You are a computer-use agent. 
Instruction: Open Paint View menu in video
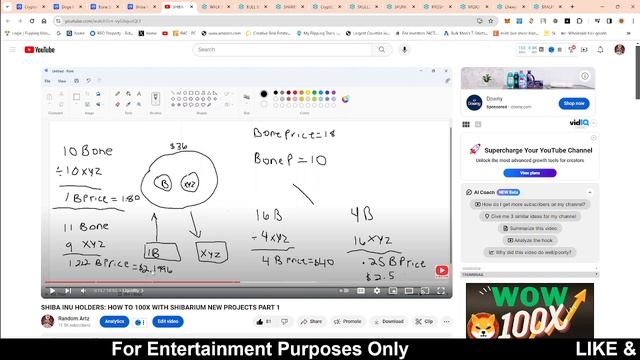click(62, 81)
